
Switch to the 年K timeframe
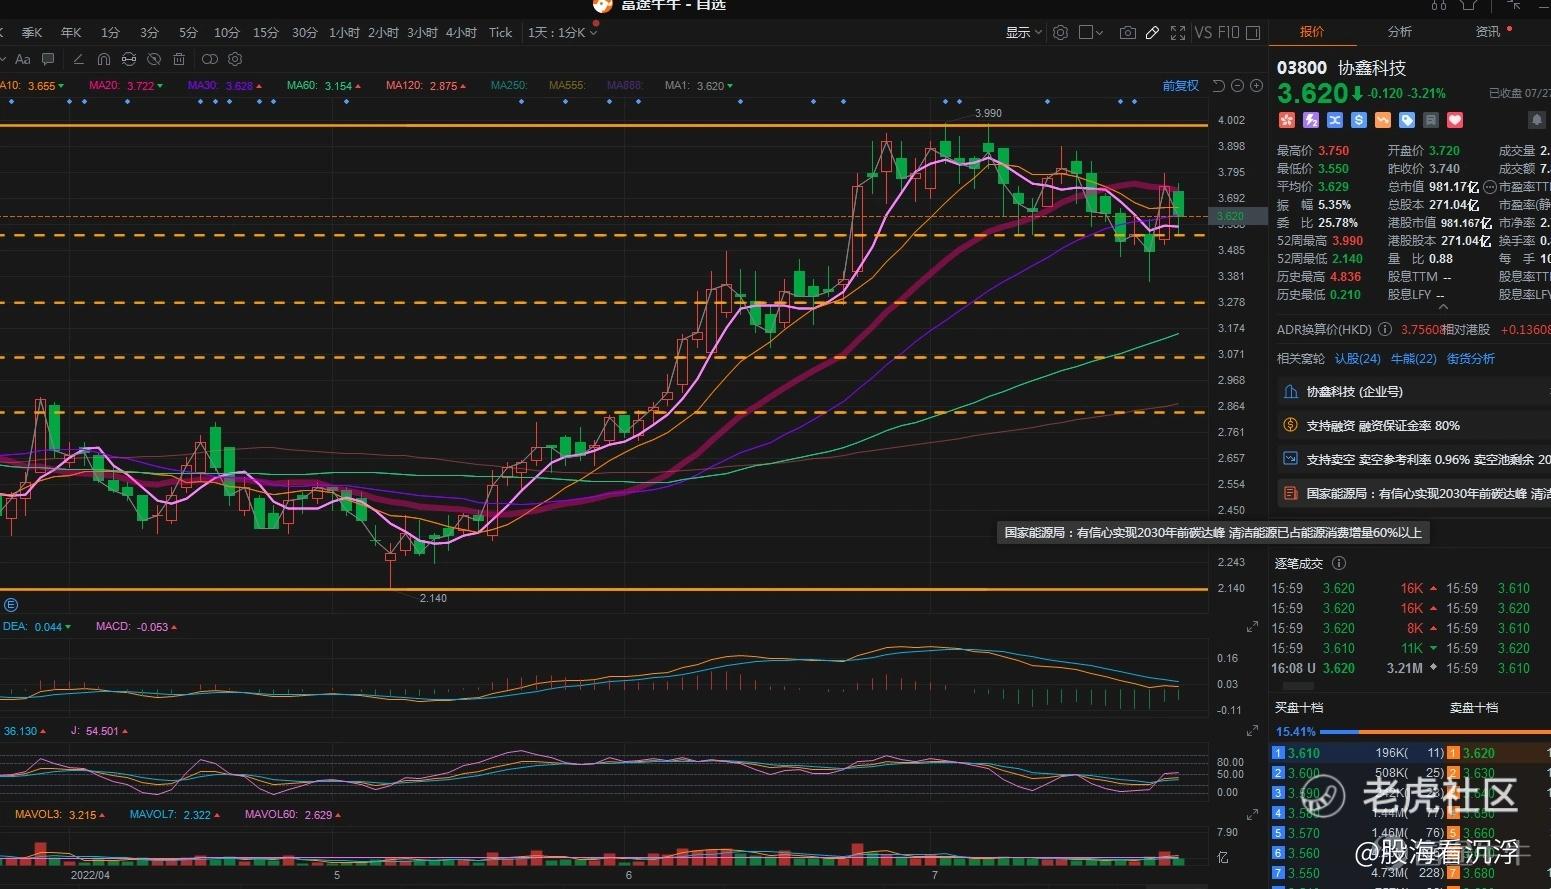pyautogui.click(x=71, y=33)
